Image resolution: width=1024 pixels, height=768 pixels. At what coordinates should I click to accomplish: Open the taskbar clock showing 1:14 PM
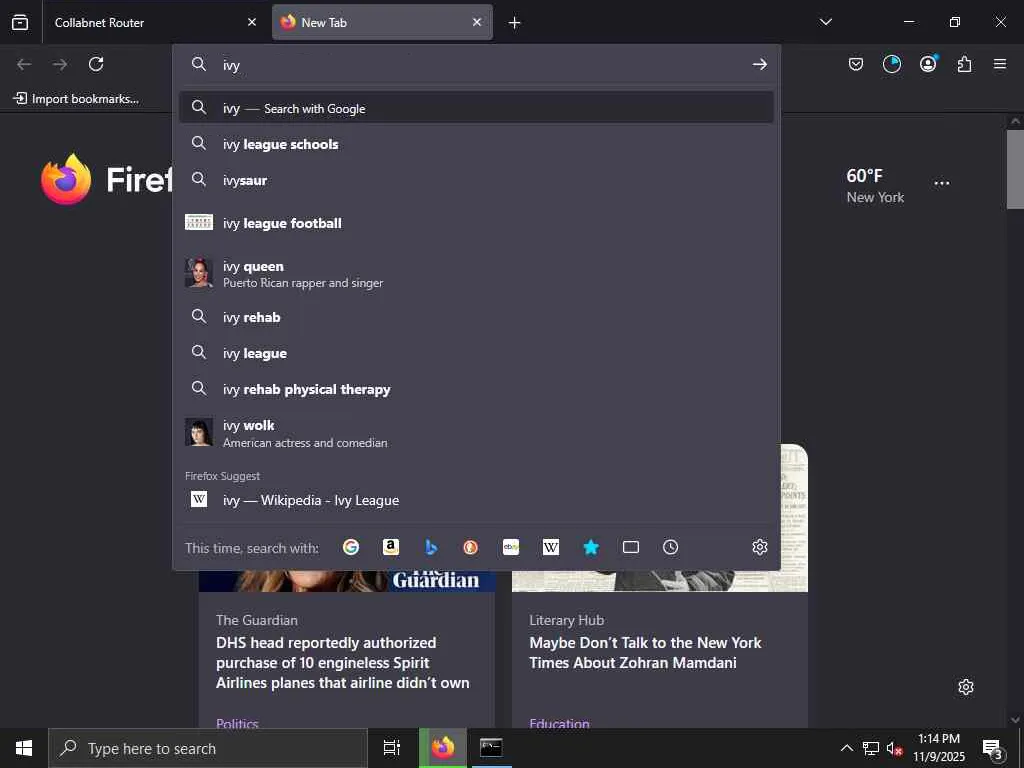pos(939,748)
